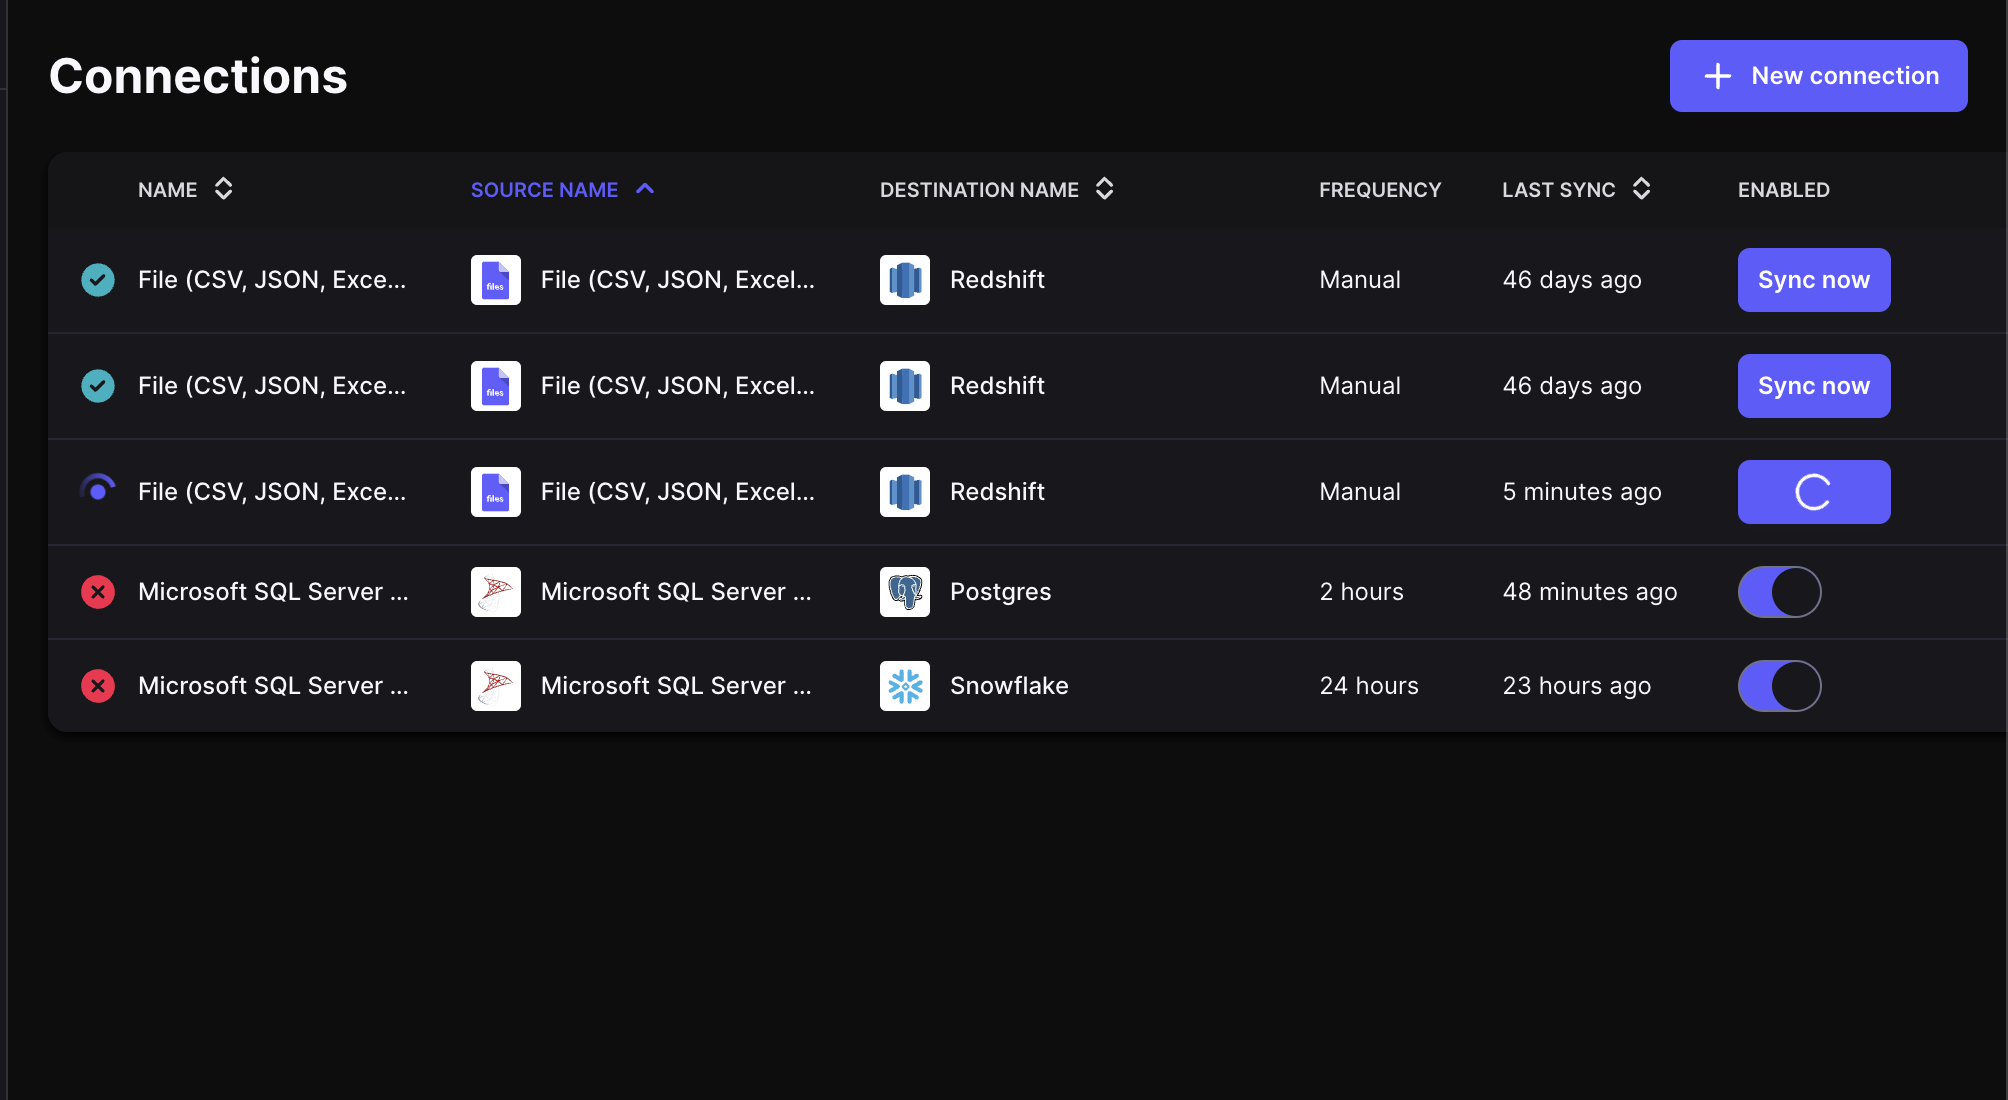Click the plus icon in New connection
2008x1100 pixels.
coord(1718,76)
